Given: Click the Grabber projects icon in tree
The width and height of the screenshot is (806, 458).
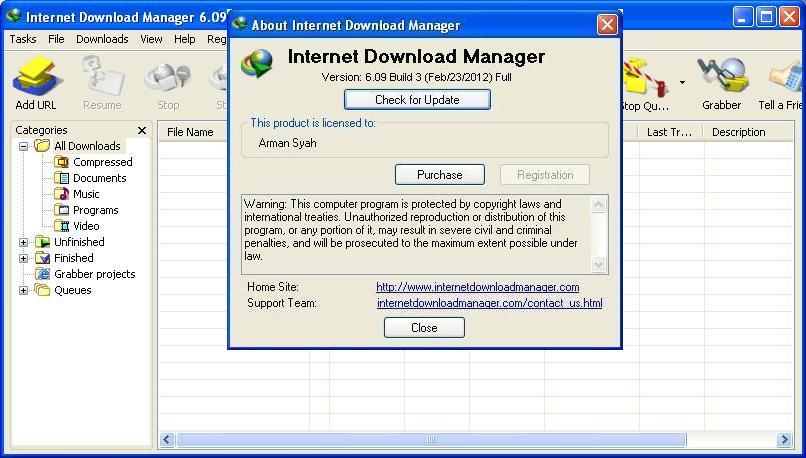Looking at the screenshot, I should click(x=43, y=274).
